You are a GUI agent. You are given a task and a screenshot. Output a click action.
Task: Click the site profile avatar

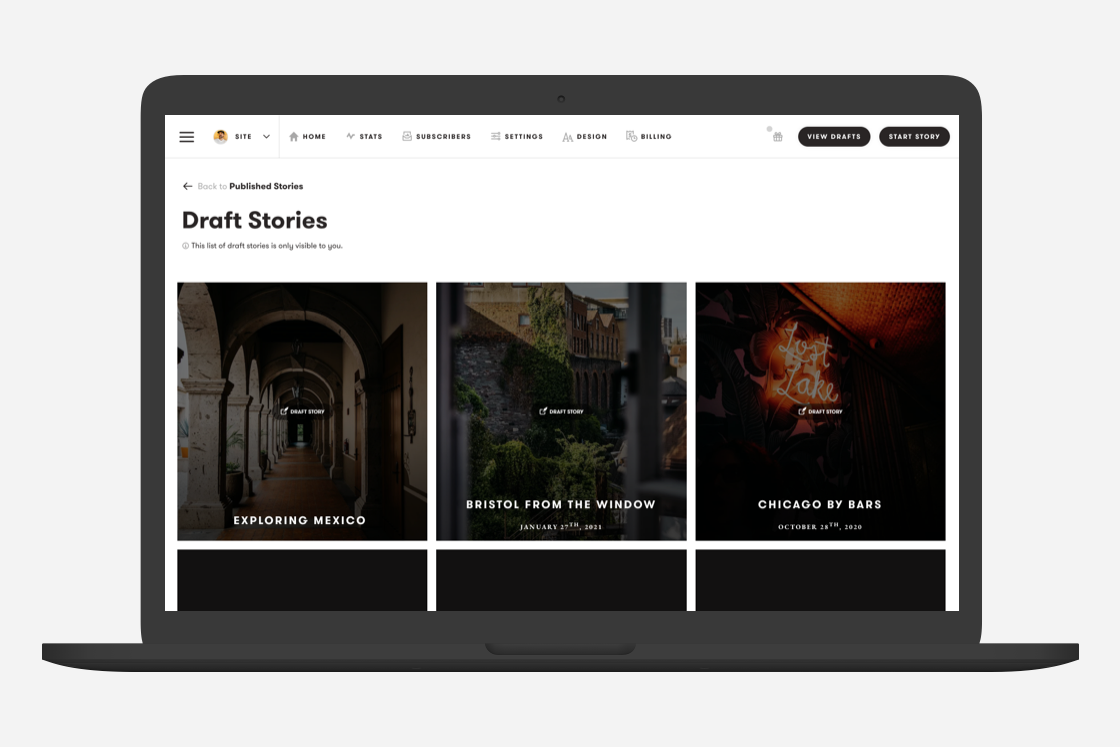pyautogui.click(x=221, y=136)
